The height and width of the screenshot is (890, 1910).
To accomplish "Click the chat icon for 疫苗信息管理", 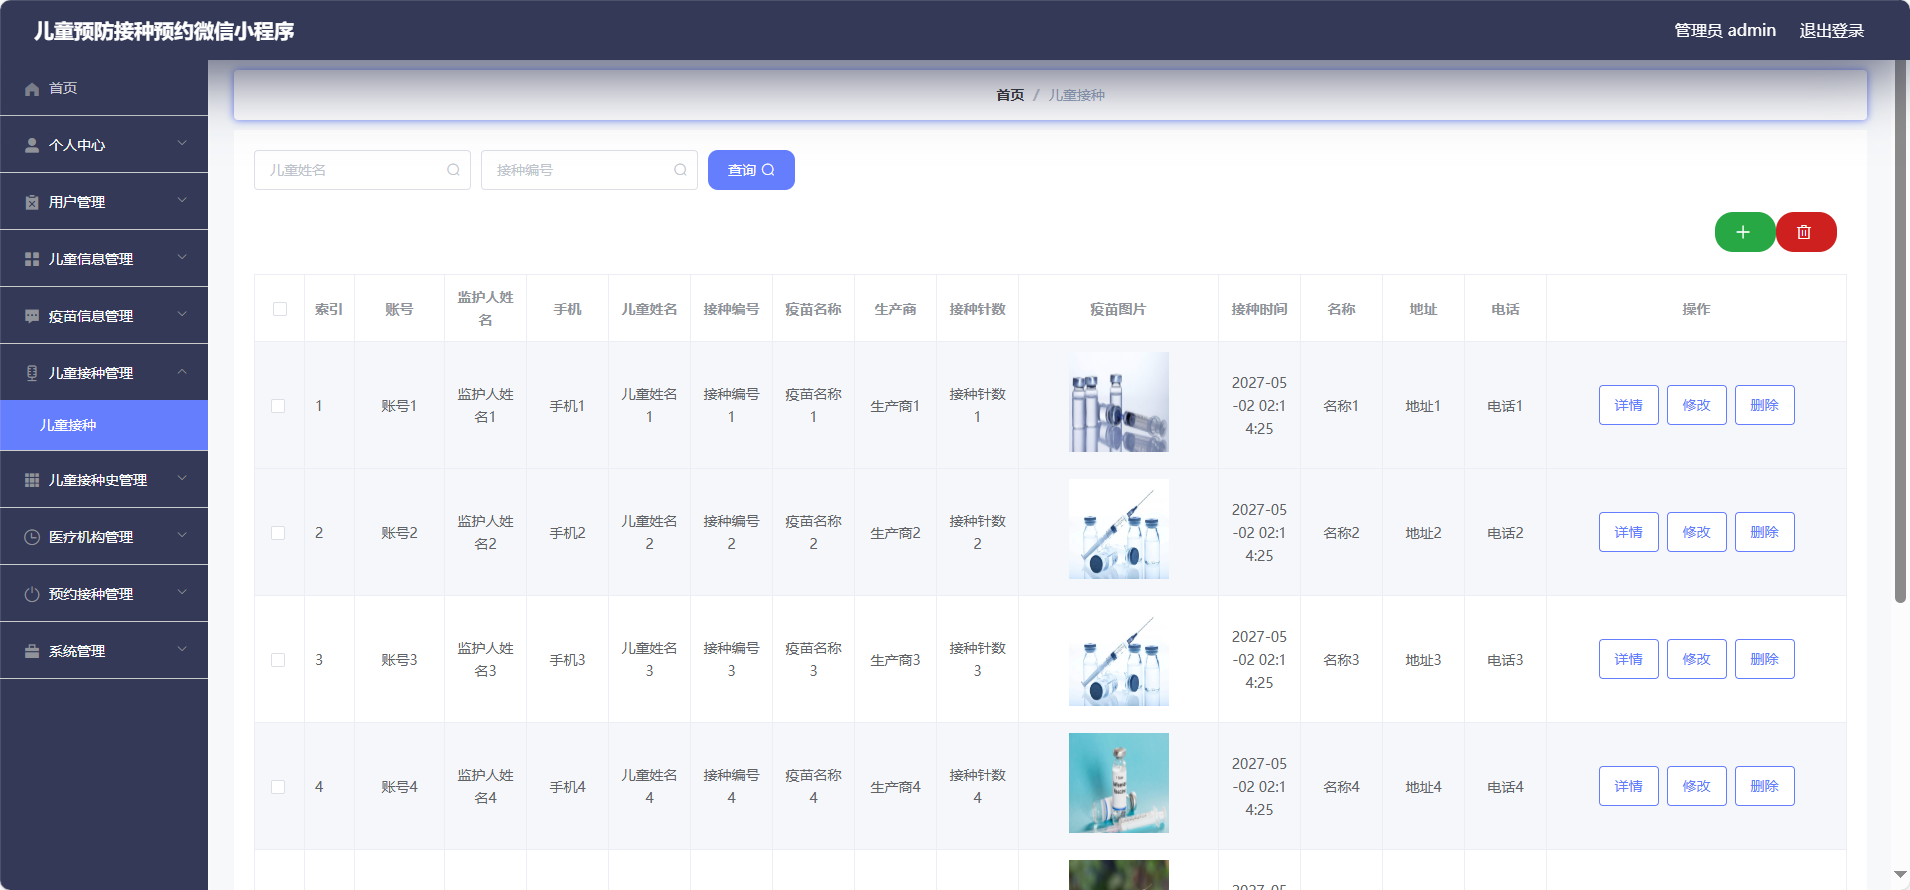I will (32, 317).
